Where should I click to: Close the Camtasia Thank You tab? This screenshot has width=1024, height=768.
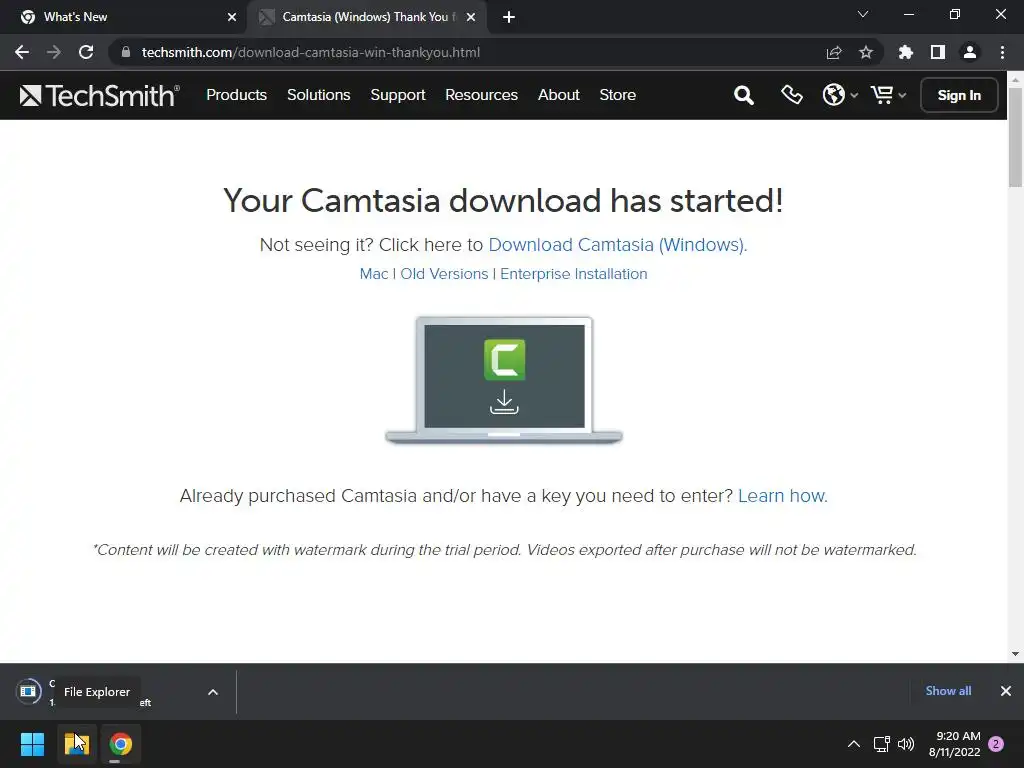coord(471,18)
